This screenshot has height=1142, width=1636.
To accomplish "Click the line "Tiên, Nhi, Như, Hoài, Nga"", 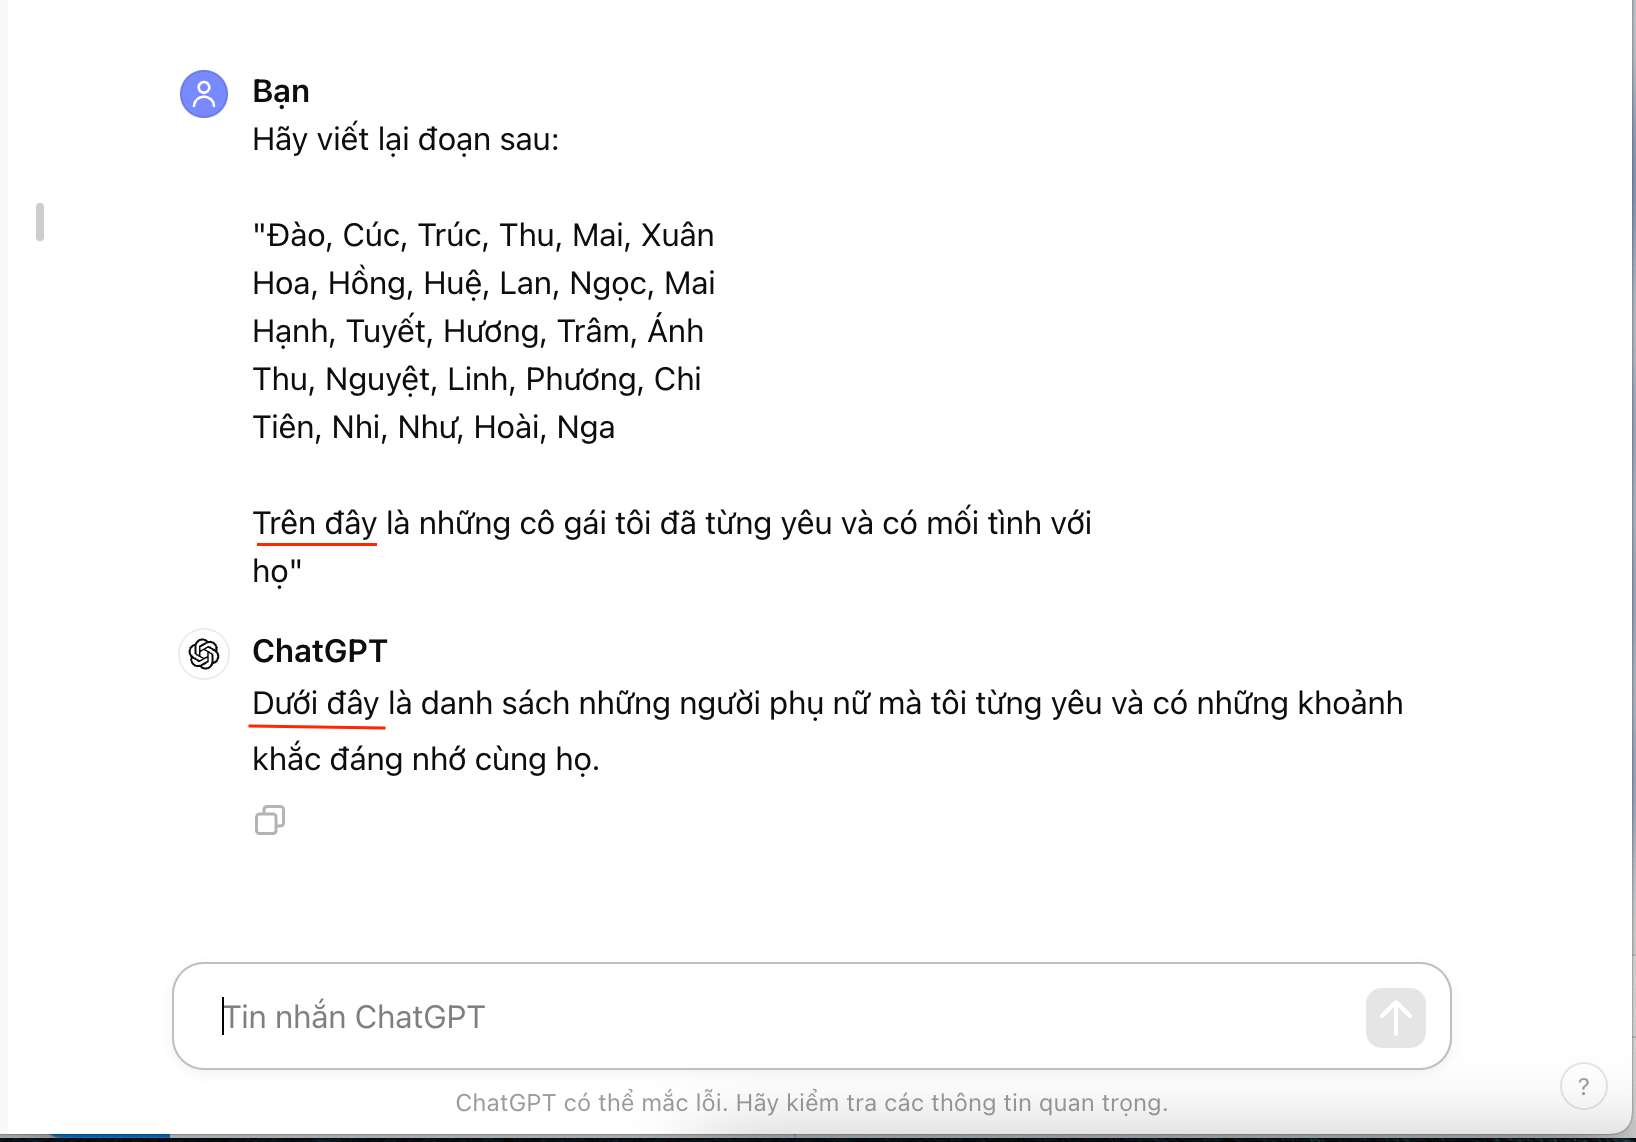I will pos(434,427).
